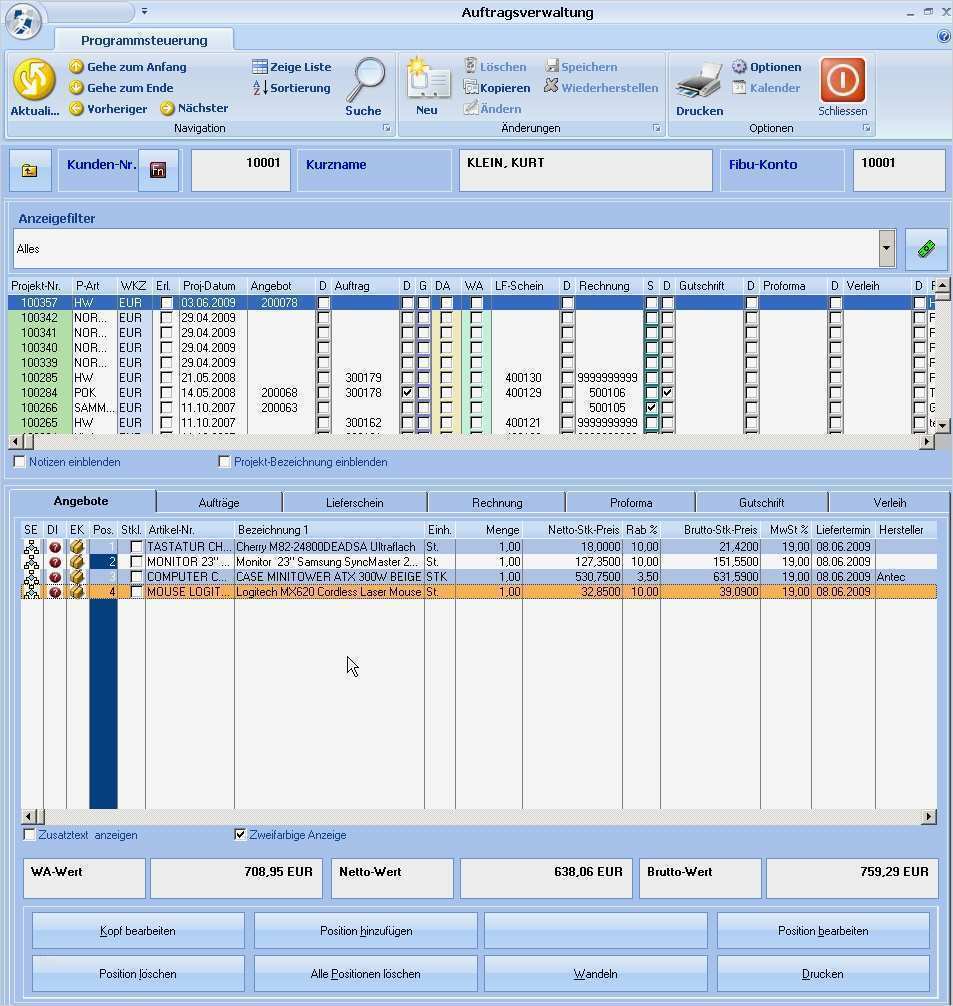Image resolution: width=953 pixels, height=1006 pixels.
Task: Open the Sortierung selector
Action: click(x=290, y=87)
